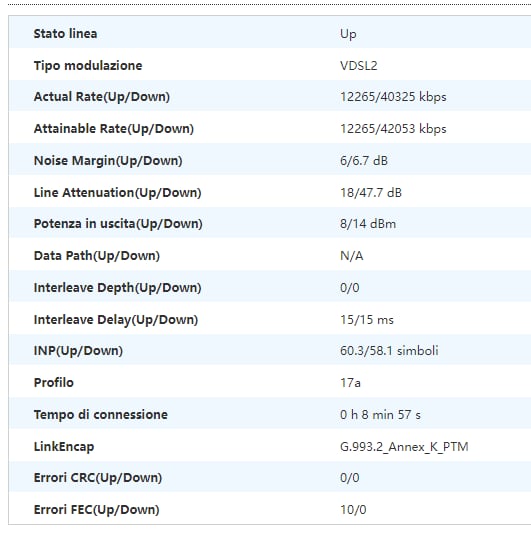Select the Potenza in uscita(Up/Down) label
531x540 pixels.
click(x=118, y=224)
